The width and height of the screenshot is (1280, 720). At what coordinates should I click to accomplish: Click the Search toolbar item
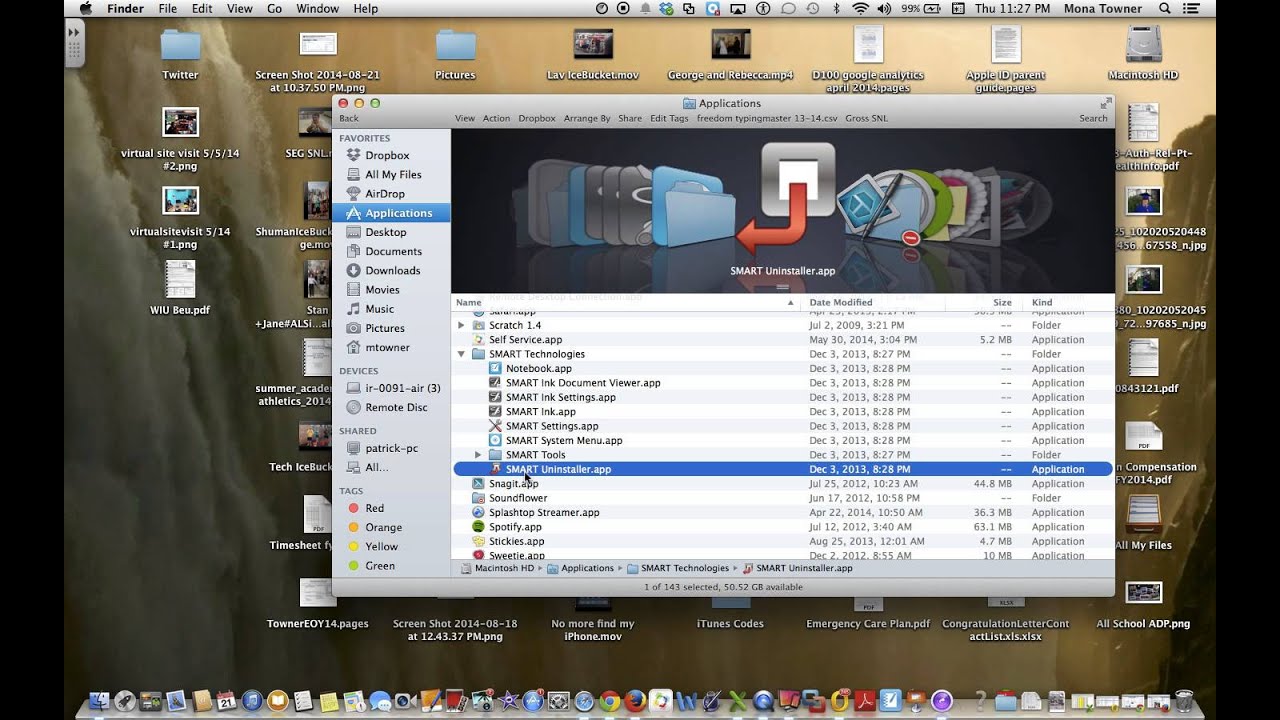coord(1093,118)
